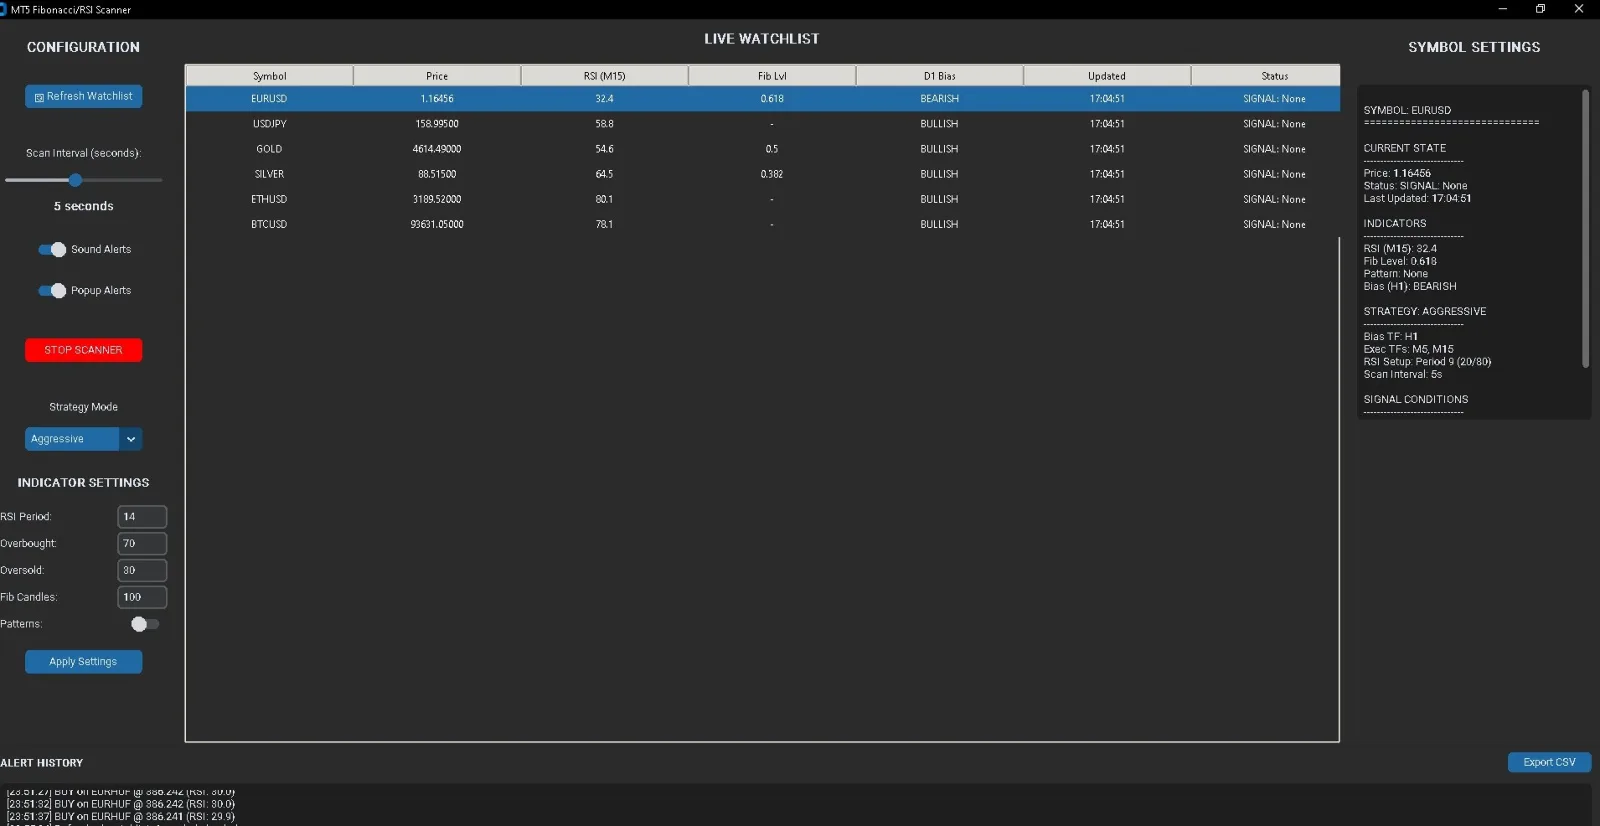Click the 0.382 Fib level cell

tap(772, 174)
